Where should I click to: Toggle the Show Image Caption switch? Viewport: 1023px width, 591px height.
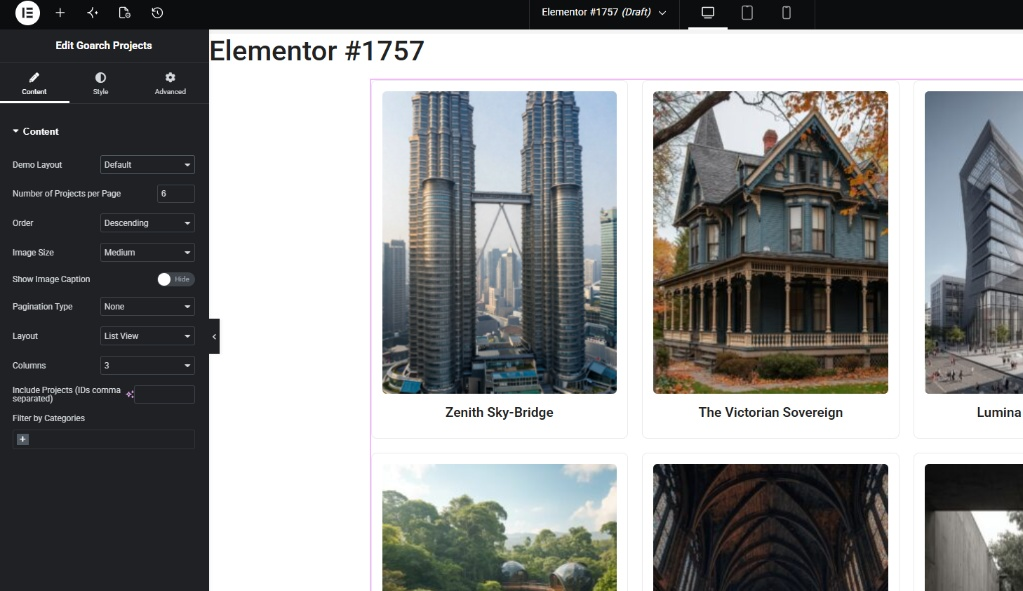[x=176, y=279]
